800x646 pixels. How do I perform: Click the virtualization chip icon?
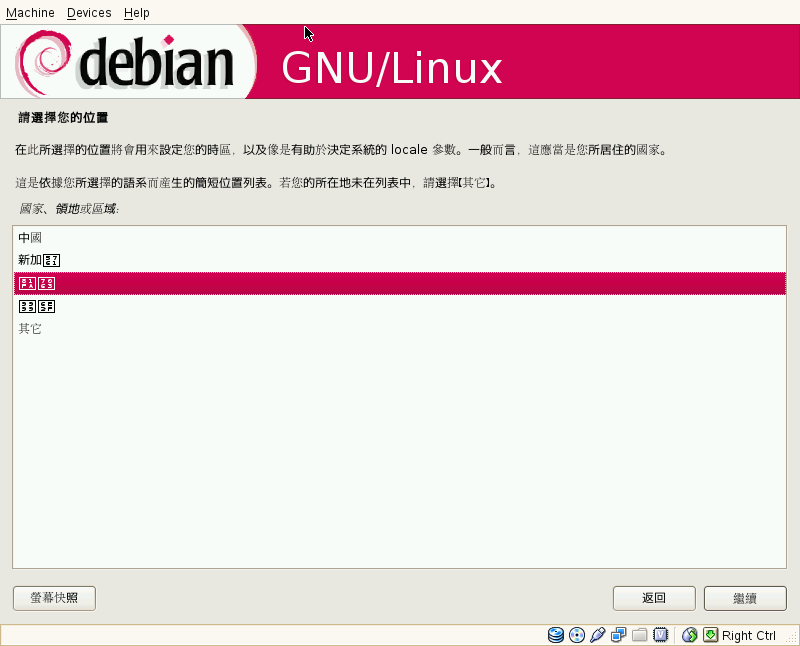pyautogui.click(x=660, y=635)
